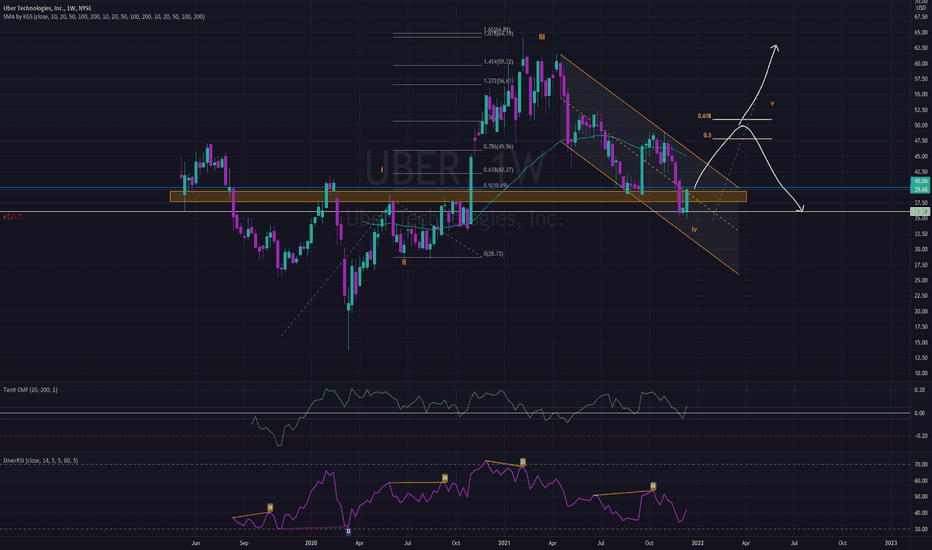The image size is (932, 550).
Task: Click the 0.20 value on the CMF scale
Action: click(x=920, y=390)
